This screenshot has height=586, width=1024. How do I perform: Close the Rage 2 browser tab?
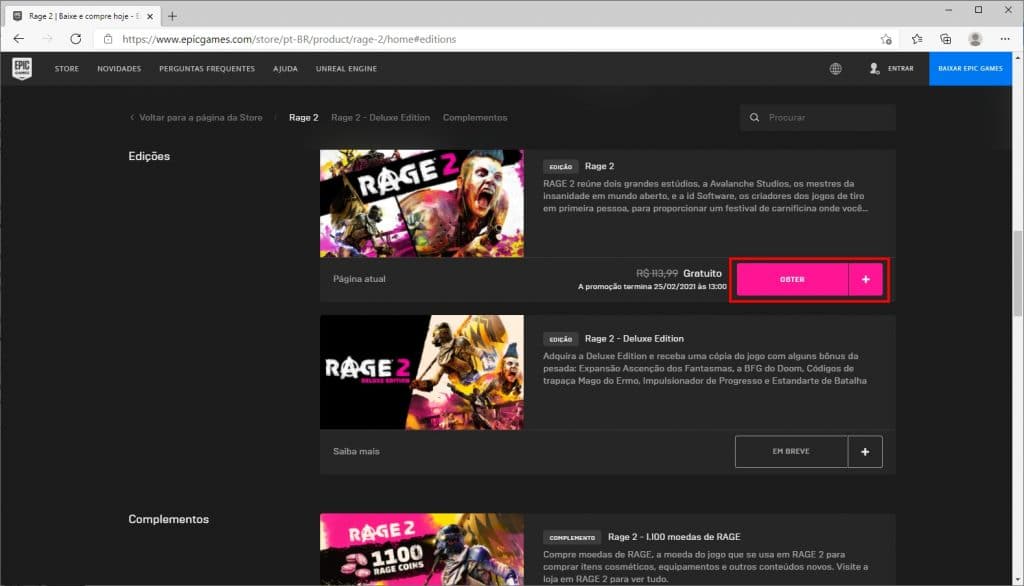click(150, 16)
